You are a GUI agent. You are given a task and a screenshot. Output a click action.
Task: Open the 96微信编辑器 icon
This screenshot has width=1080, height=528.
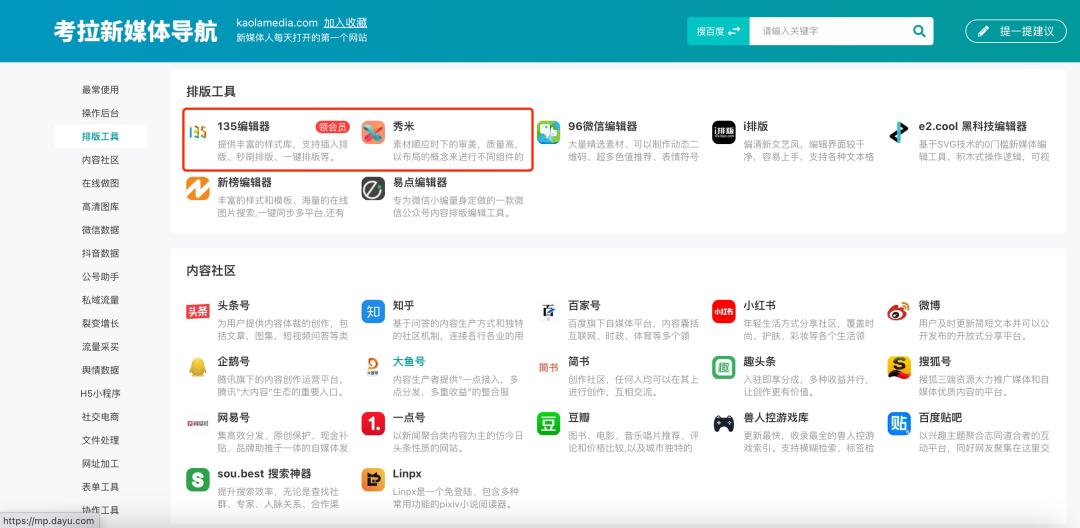(549, 132)
